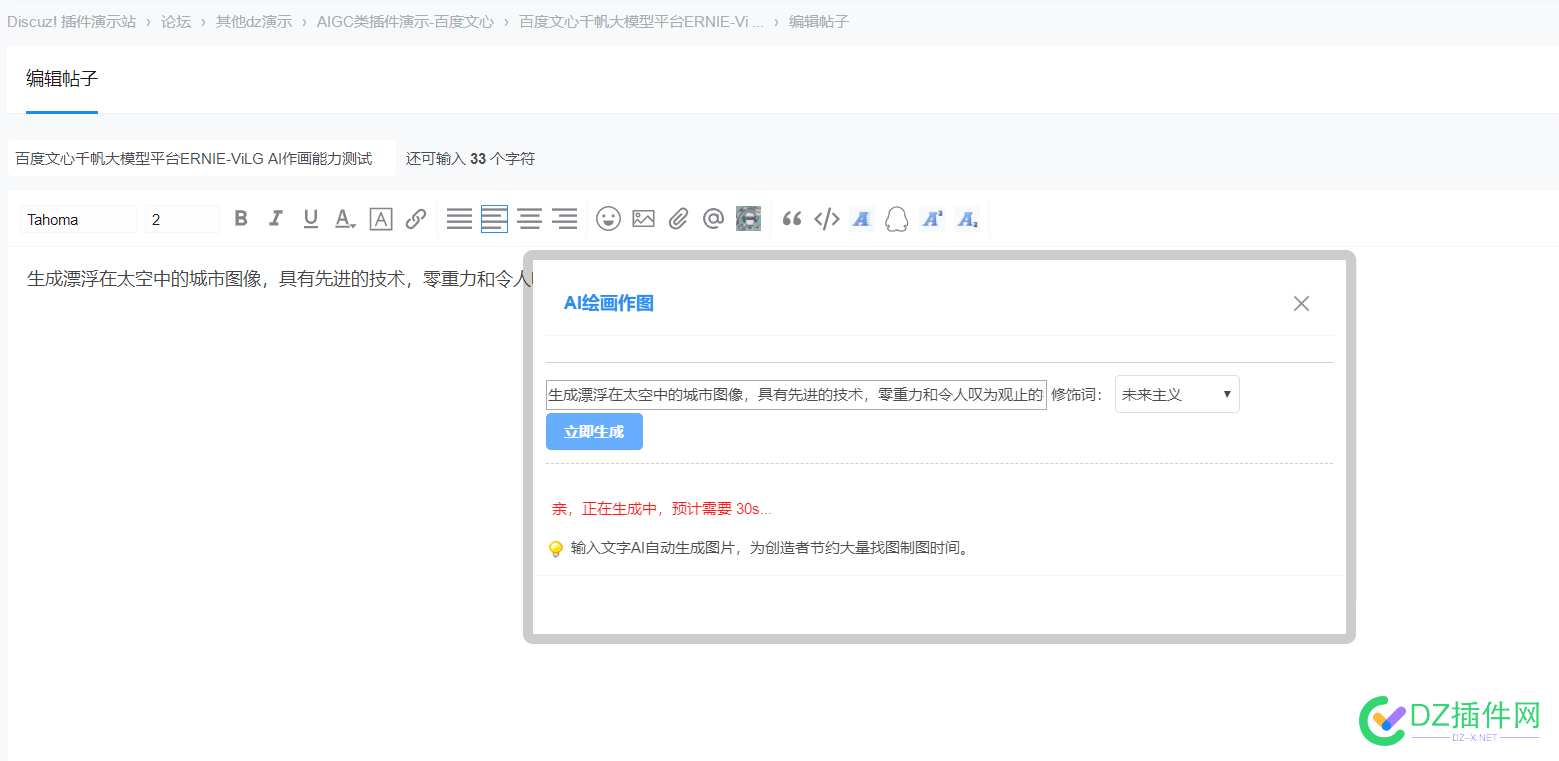Open the 论坛 breadcrumb link
Image resolution: width=1559 pixels, height=761 pixels.
click(176, 21)
